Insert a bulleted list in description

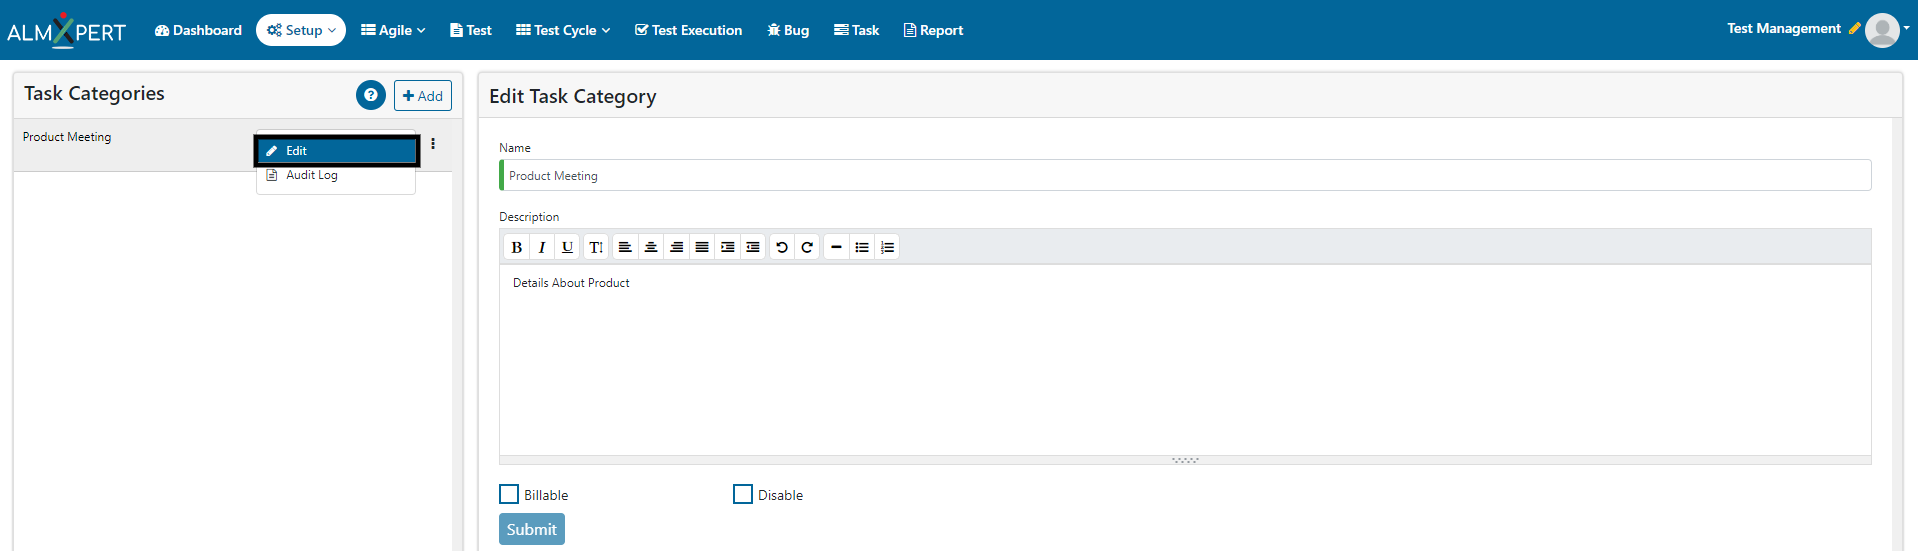point(862,247)
